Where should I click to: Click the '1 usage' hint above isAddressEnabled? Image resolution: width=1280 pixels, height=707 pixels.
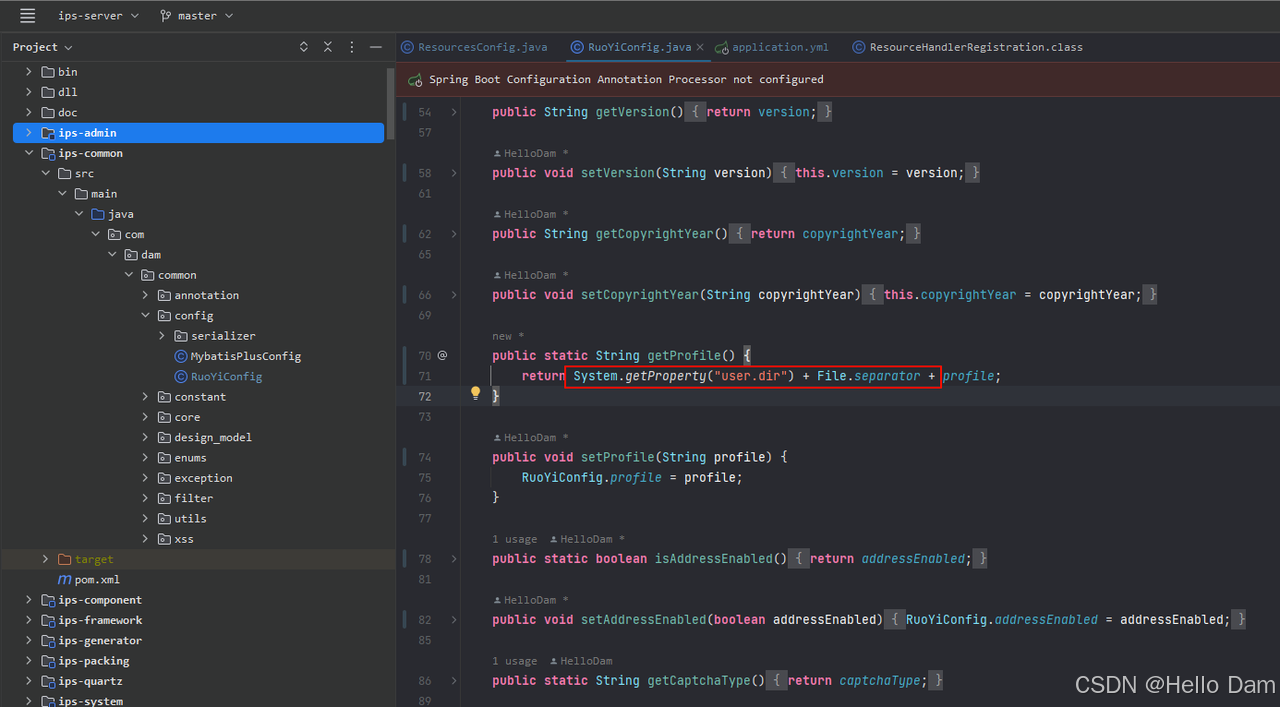pos(514,539)
